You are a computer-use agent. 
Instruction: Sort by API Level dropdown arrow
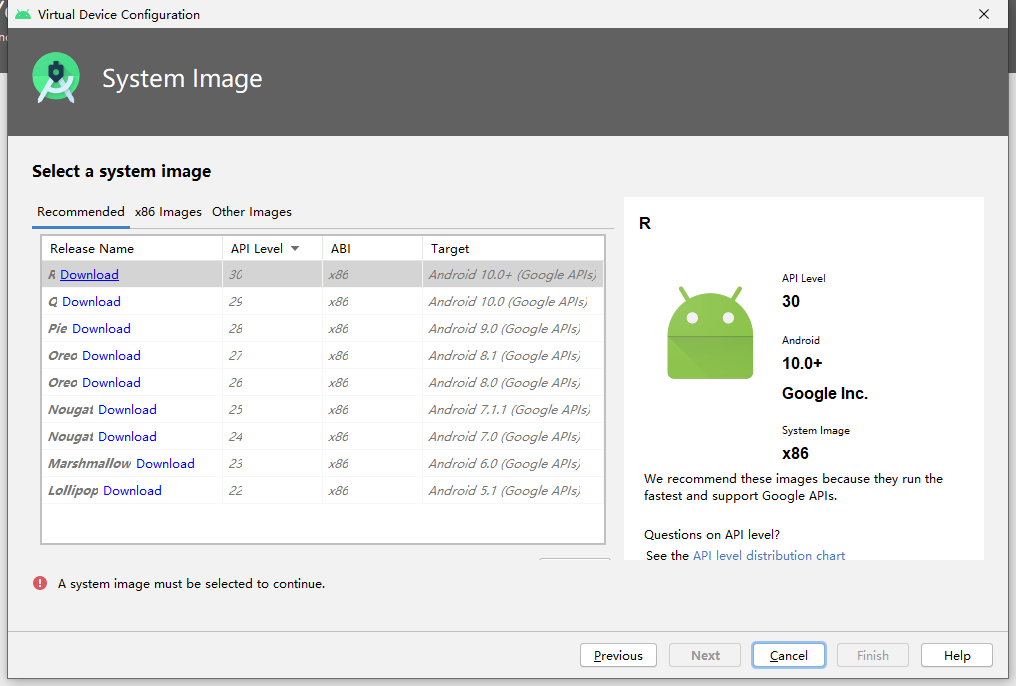click(x=295, y=249)
